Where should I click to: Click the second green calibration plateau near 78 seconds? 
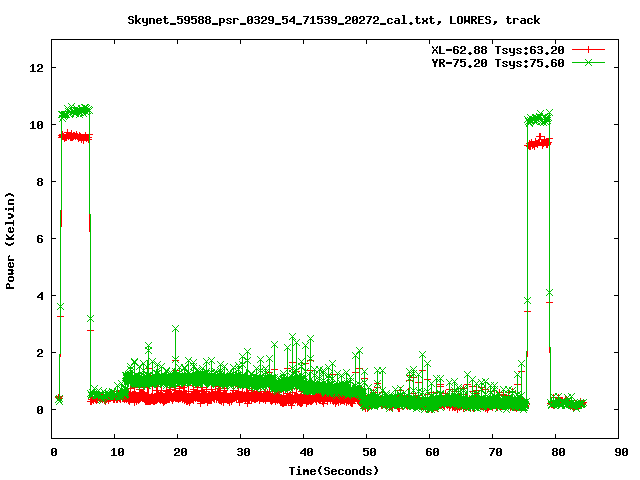click(538, 118)
